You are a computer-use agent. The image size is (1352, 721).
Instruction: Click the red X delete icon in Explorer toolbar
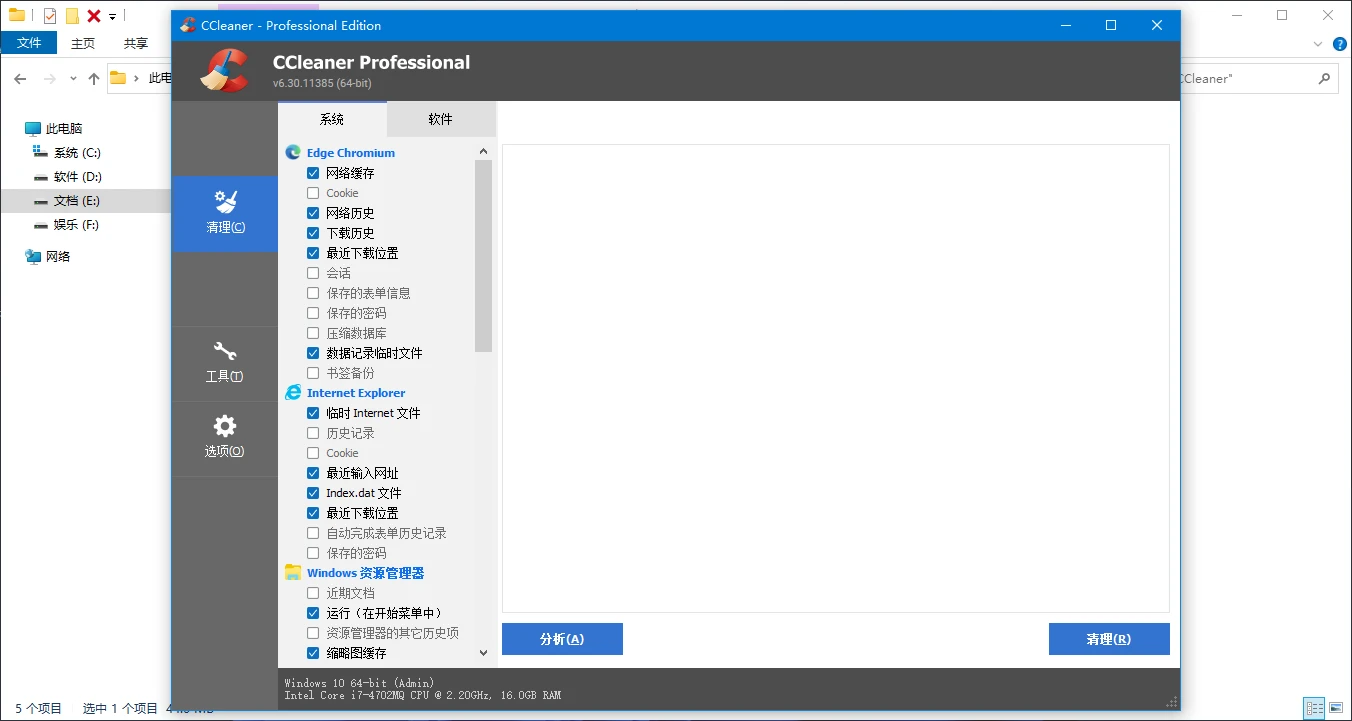pos(94,16)
